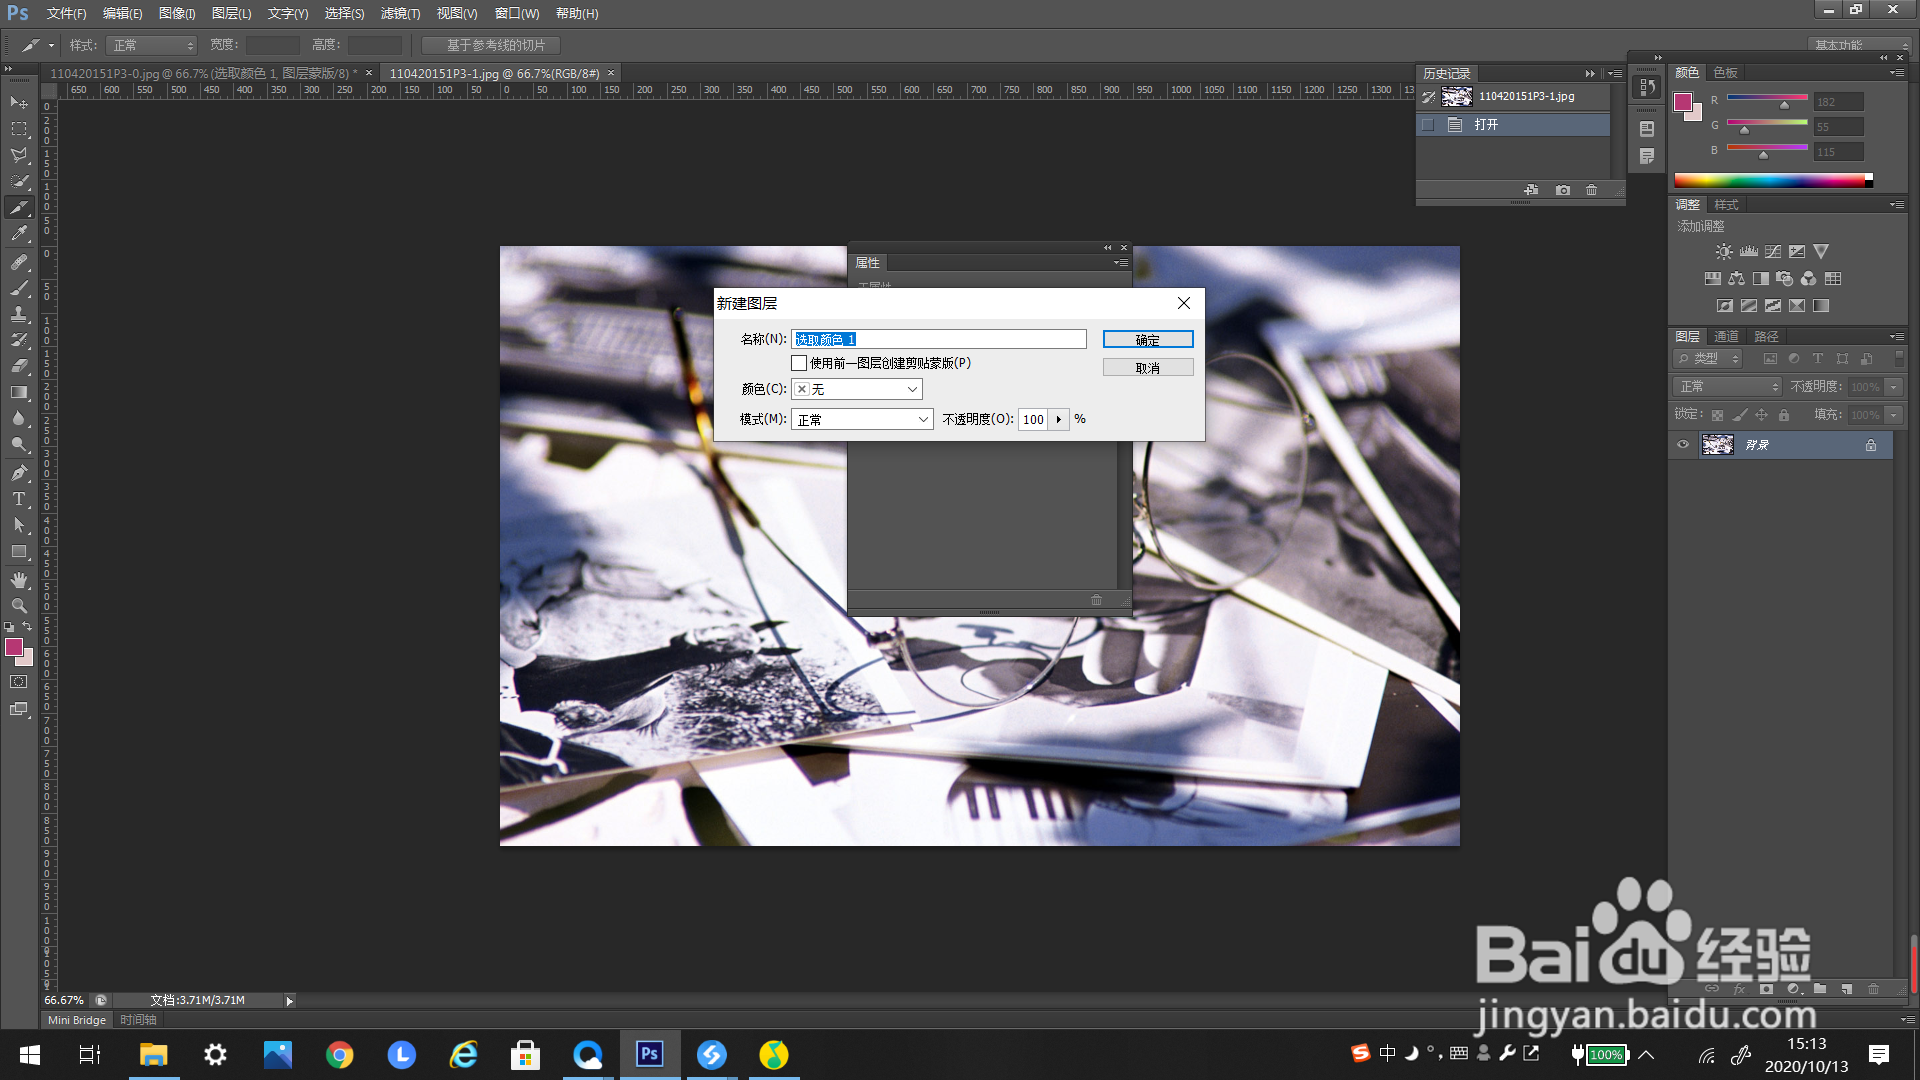Select the Hand tool
1920x1080 pixels.
click(19, 580)
